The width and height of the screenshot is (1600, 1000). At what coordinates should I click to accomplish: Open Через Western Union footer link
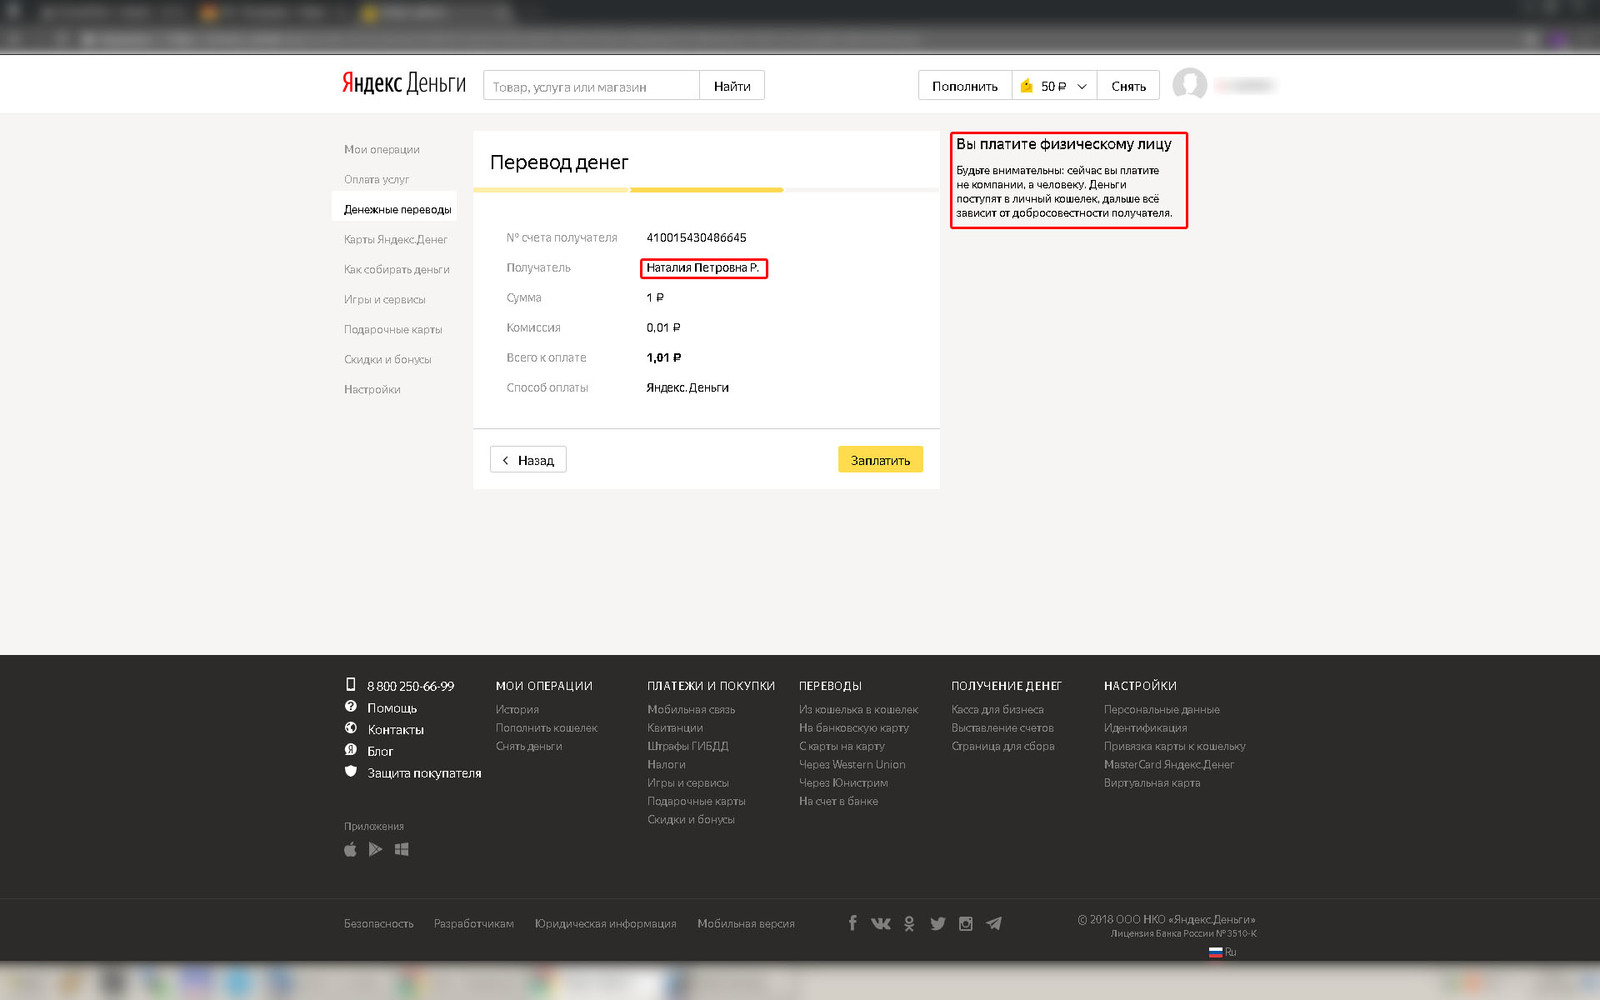[x=852, y=765]
